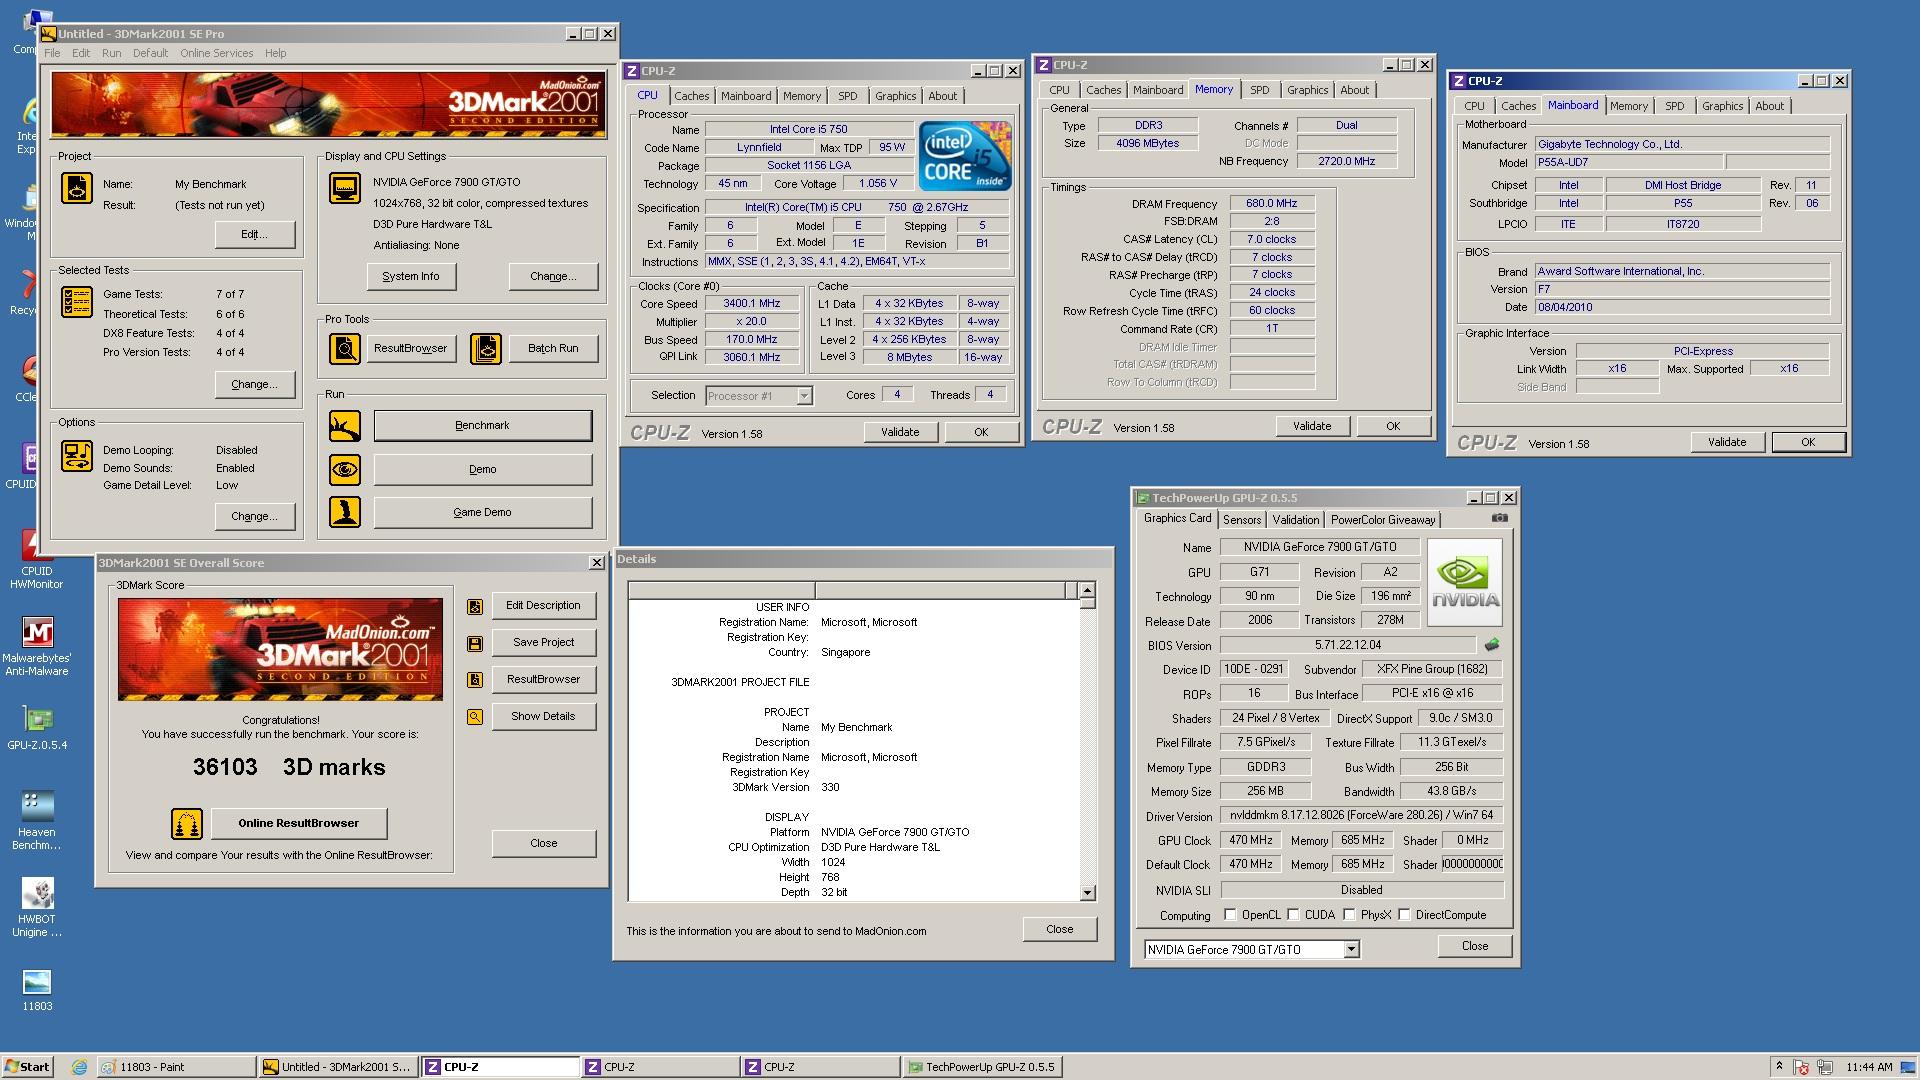Viewport: 1920px width, 1080px height.
Task: Click the GPU-Z screenshot camera icon
Action: tap(1499, 518)
